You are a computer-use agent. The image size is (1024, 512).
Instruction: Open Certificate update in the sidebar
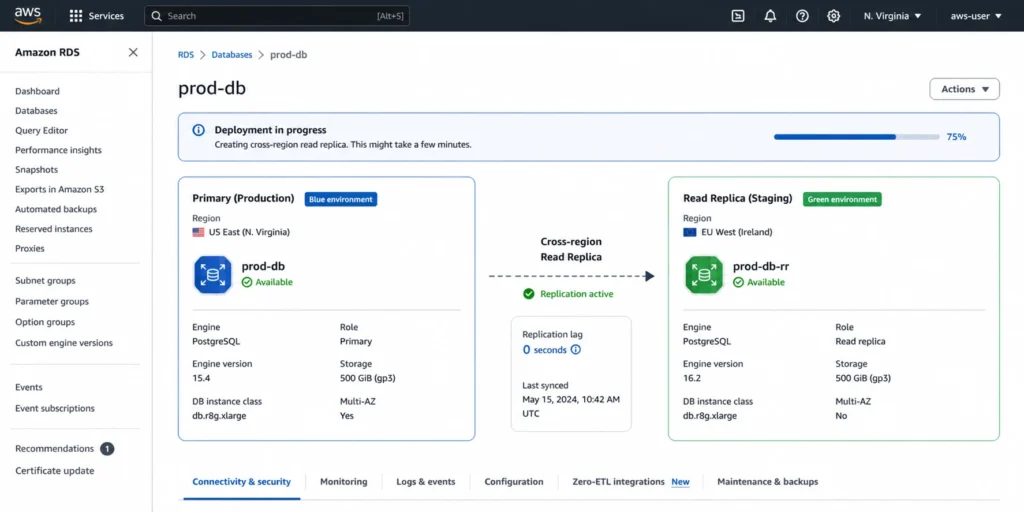click(55, 471)
